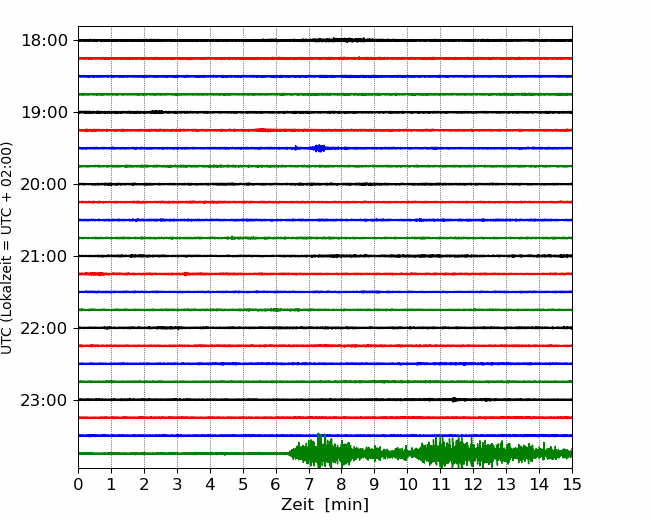The image size is (650, 520).
Task: Click the 18:00 y-axis tick label
Action: coord(44,41)
